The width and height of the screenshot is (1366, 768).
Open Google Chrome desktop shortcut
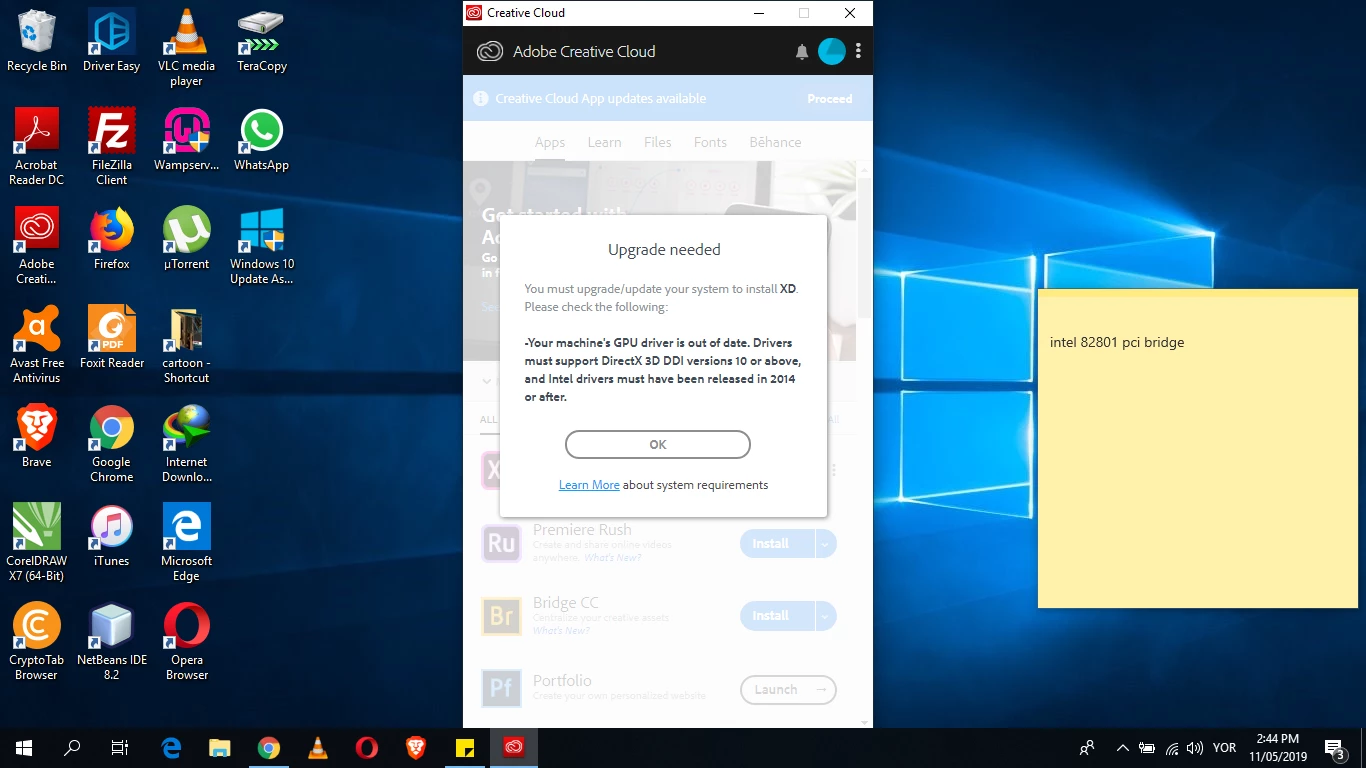click(111, 444)
